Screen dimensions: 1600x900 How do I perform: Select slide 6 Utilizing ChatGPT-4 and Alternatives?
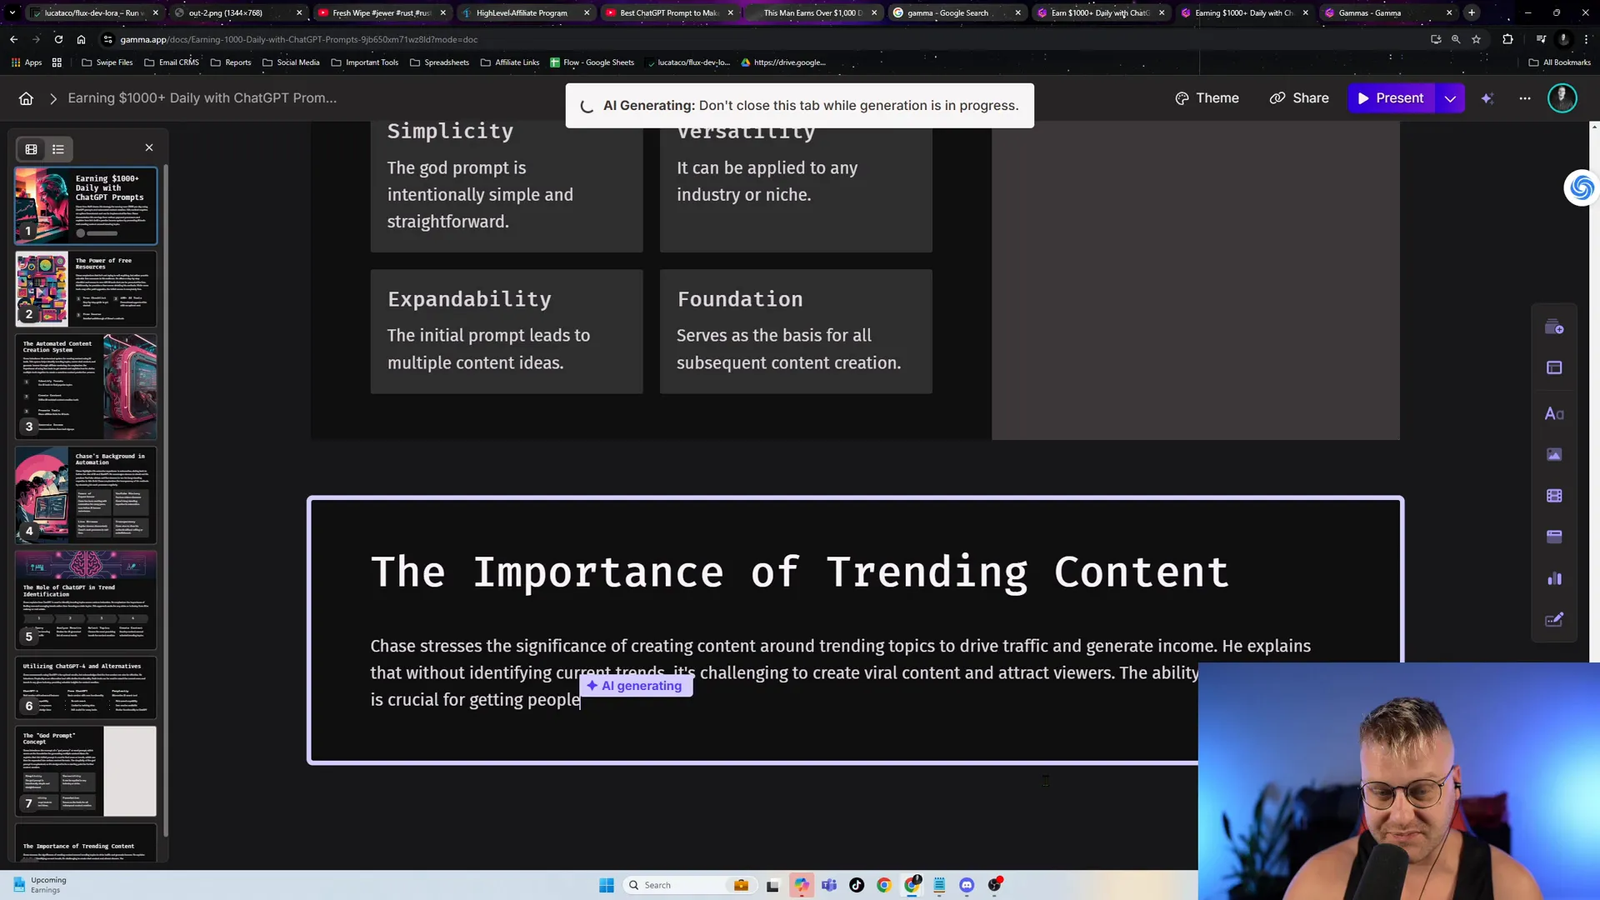tap(86, 687)
